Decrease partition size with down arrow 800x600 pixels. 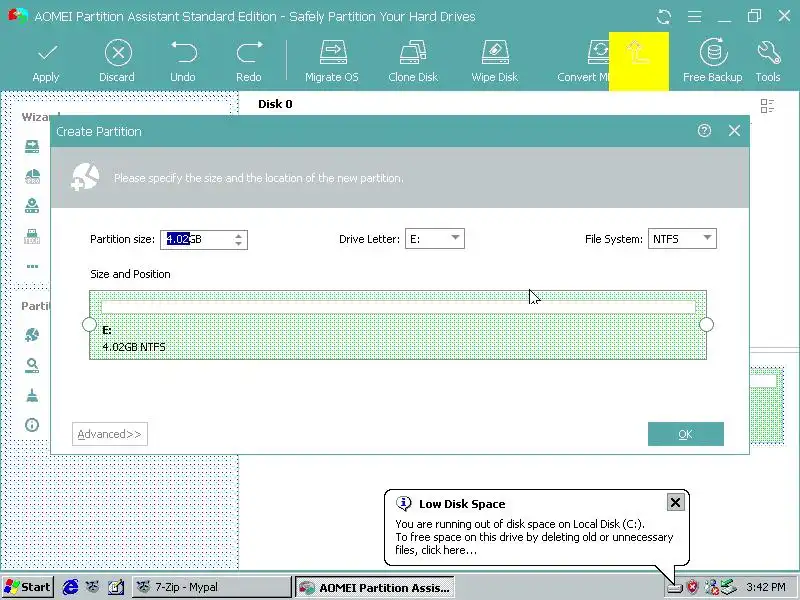tap(238, 244)
